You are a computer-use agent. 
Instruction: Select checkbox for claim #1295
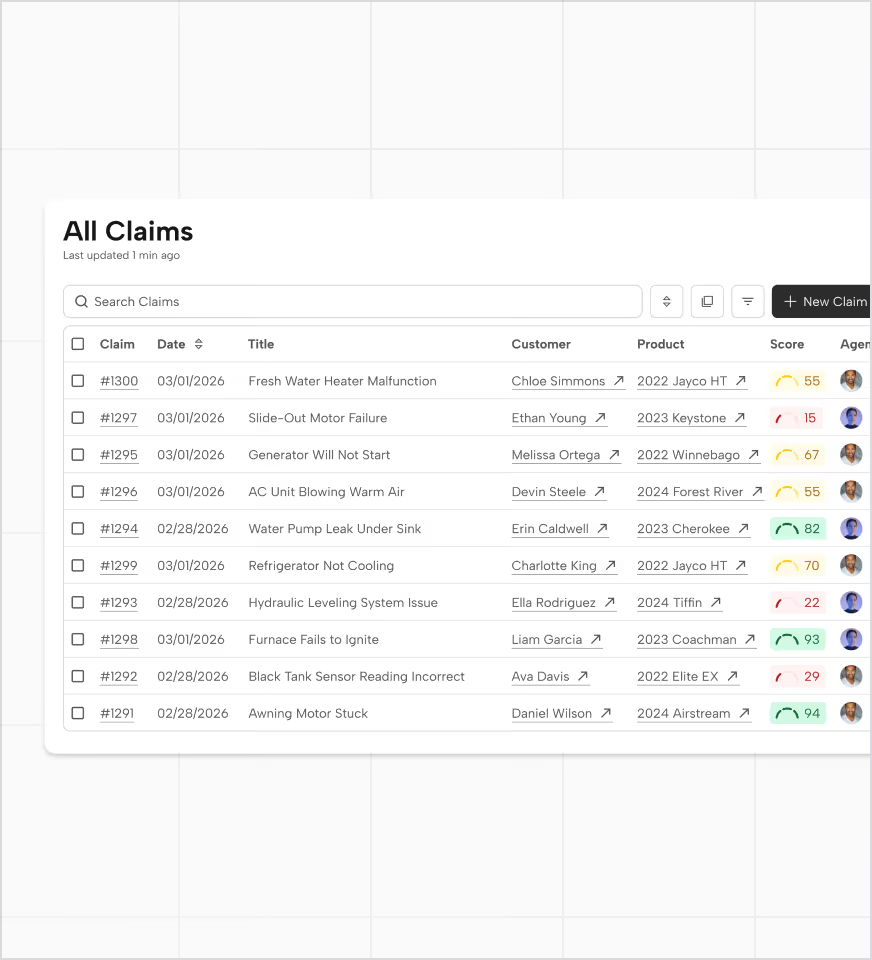(78, 454)
